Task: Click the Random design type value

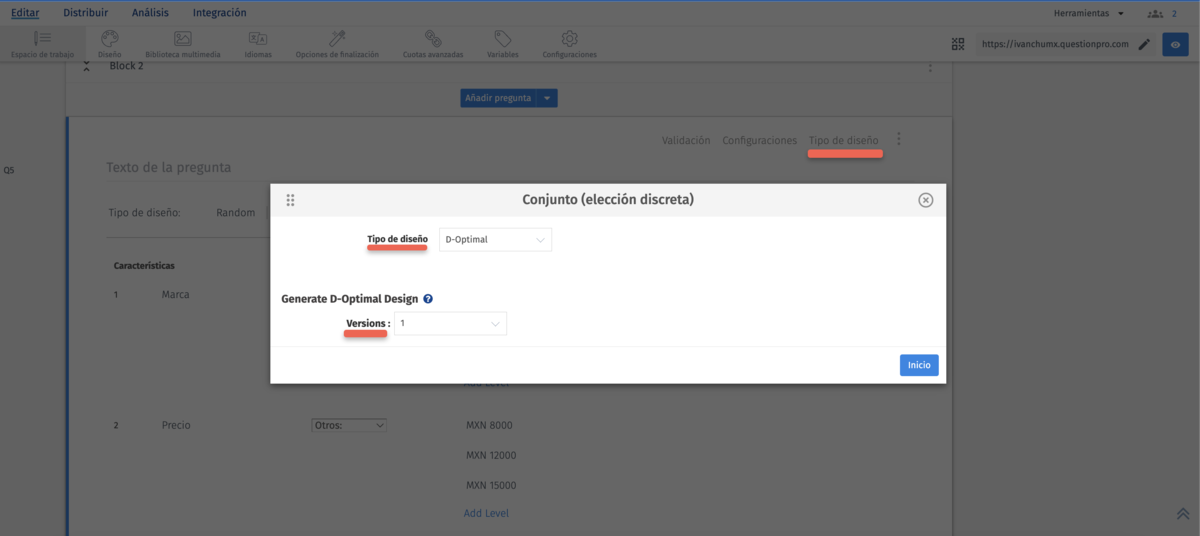Action: click(x=236, y=213)
